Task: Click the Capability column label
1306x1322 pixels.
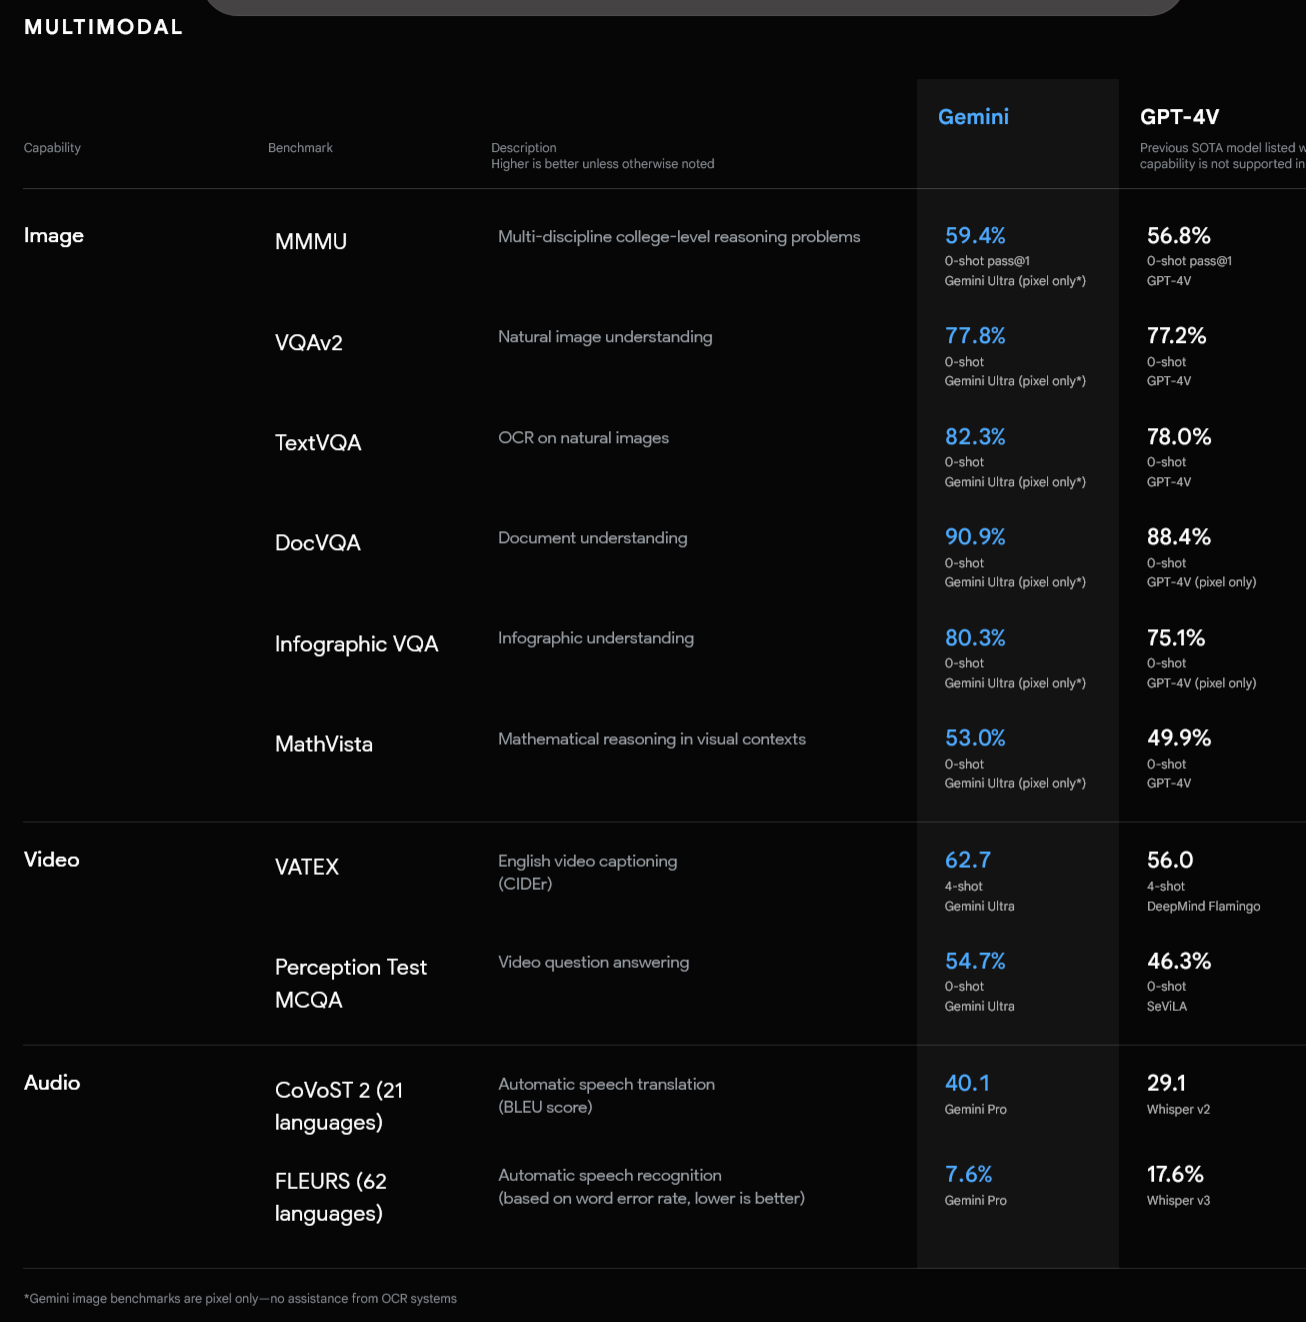Action: [52, 148]
